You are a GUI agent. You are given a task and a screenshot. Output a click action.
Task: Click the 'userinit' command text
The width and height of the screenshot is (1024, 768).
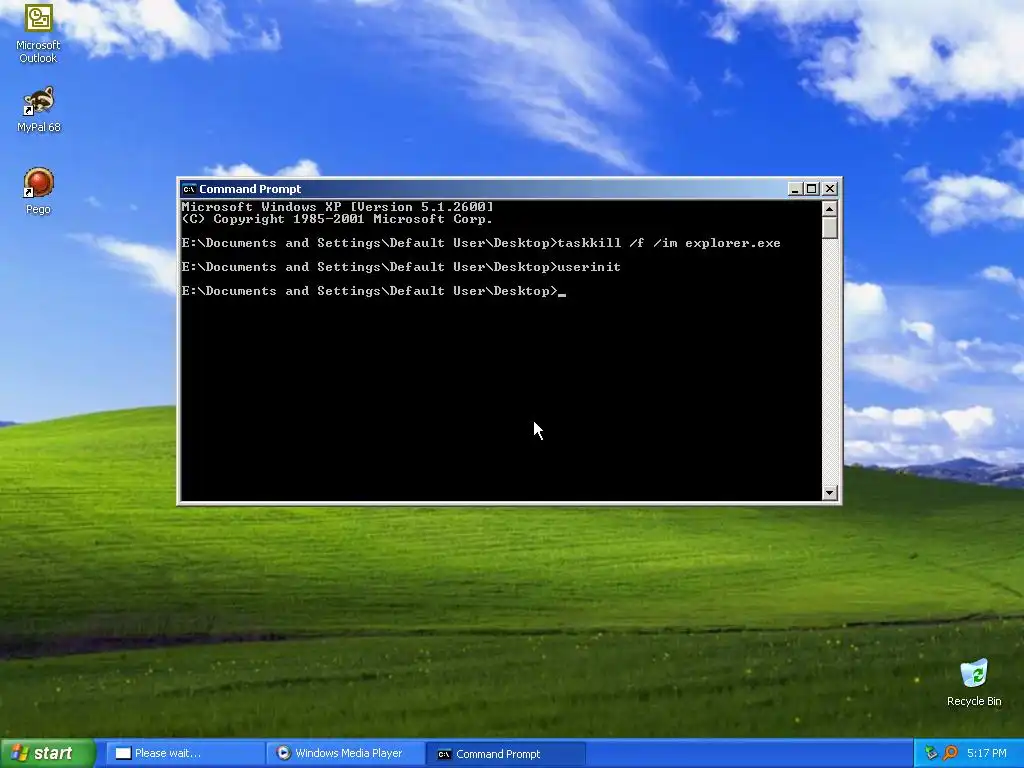[x=589, y=266]
